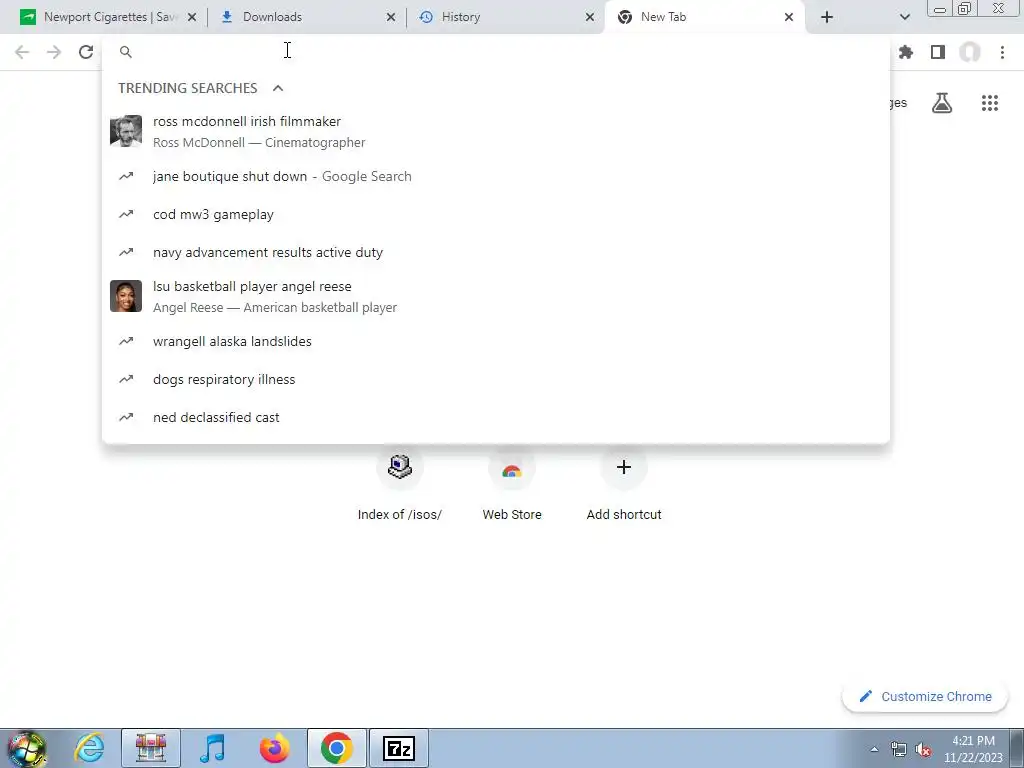
Task: Open the Google apps grid
Action: [x=990, y=103]
